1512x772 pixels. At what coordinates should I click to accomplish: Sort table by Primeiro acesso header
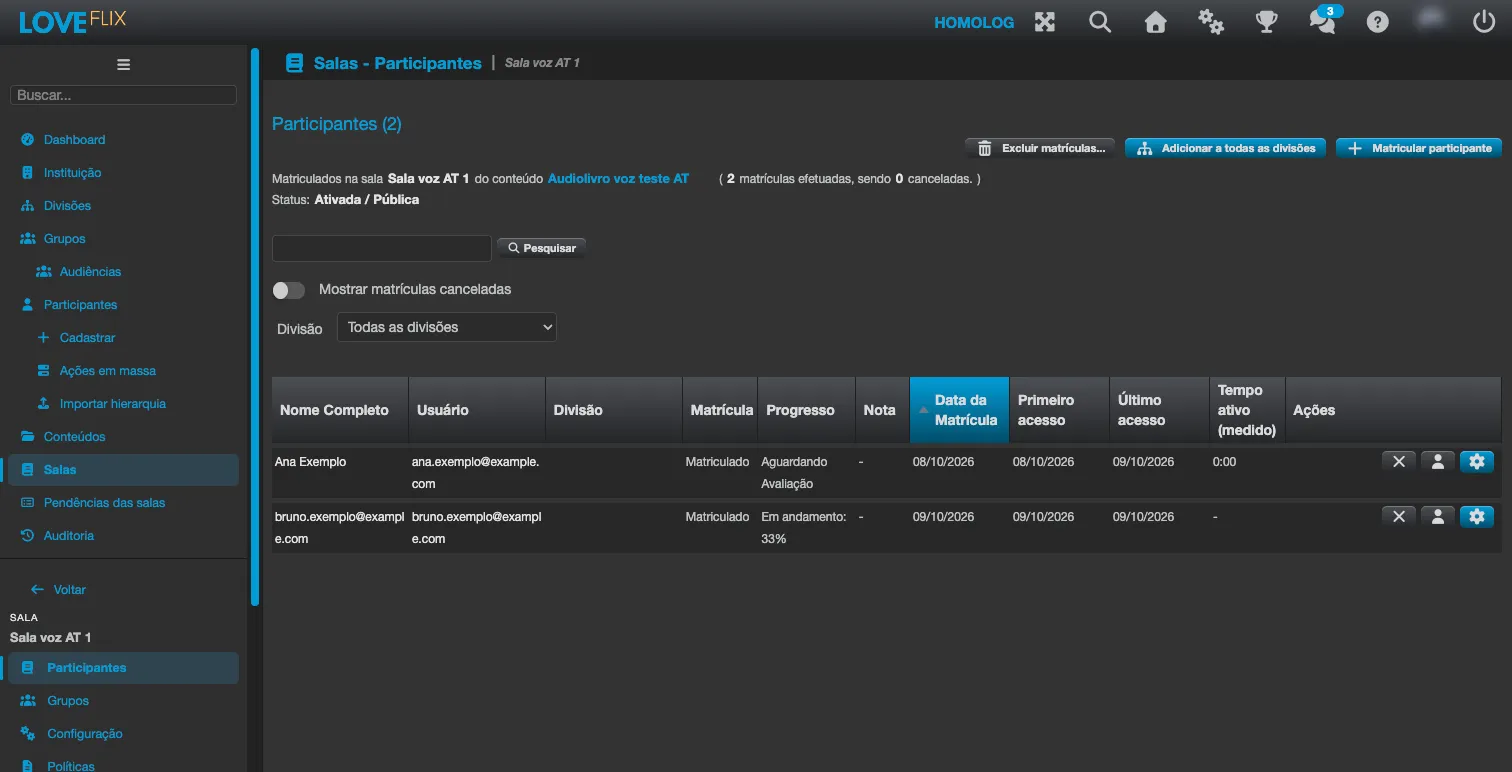click(1059, 410)
